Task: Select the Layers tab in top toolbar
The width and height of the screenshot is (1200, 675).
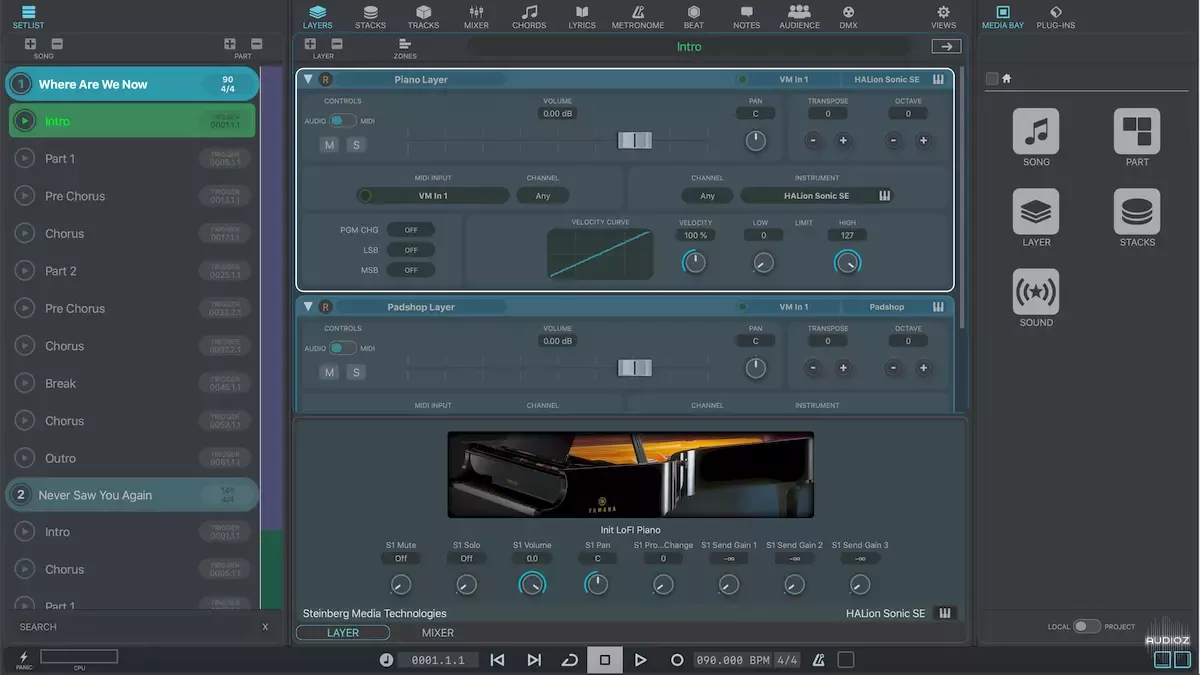Action: 317,16
